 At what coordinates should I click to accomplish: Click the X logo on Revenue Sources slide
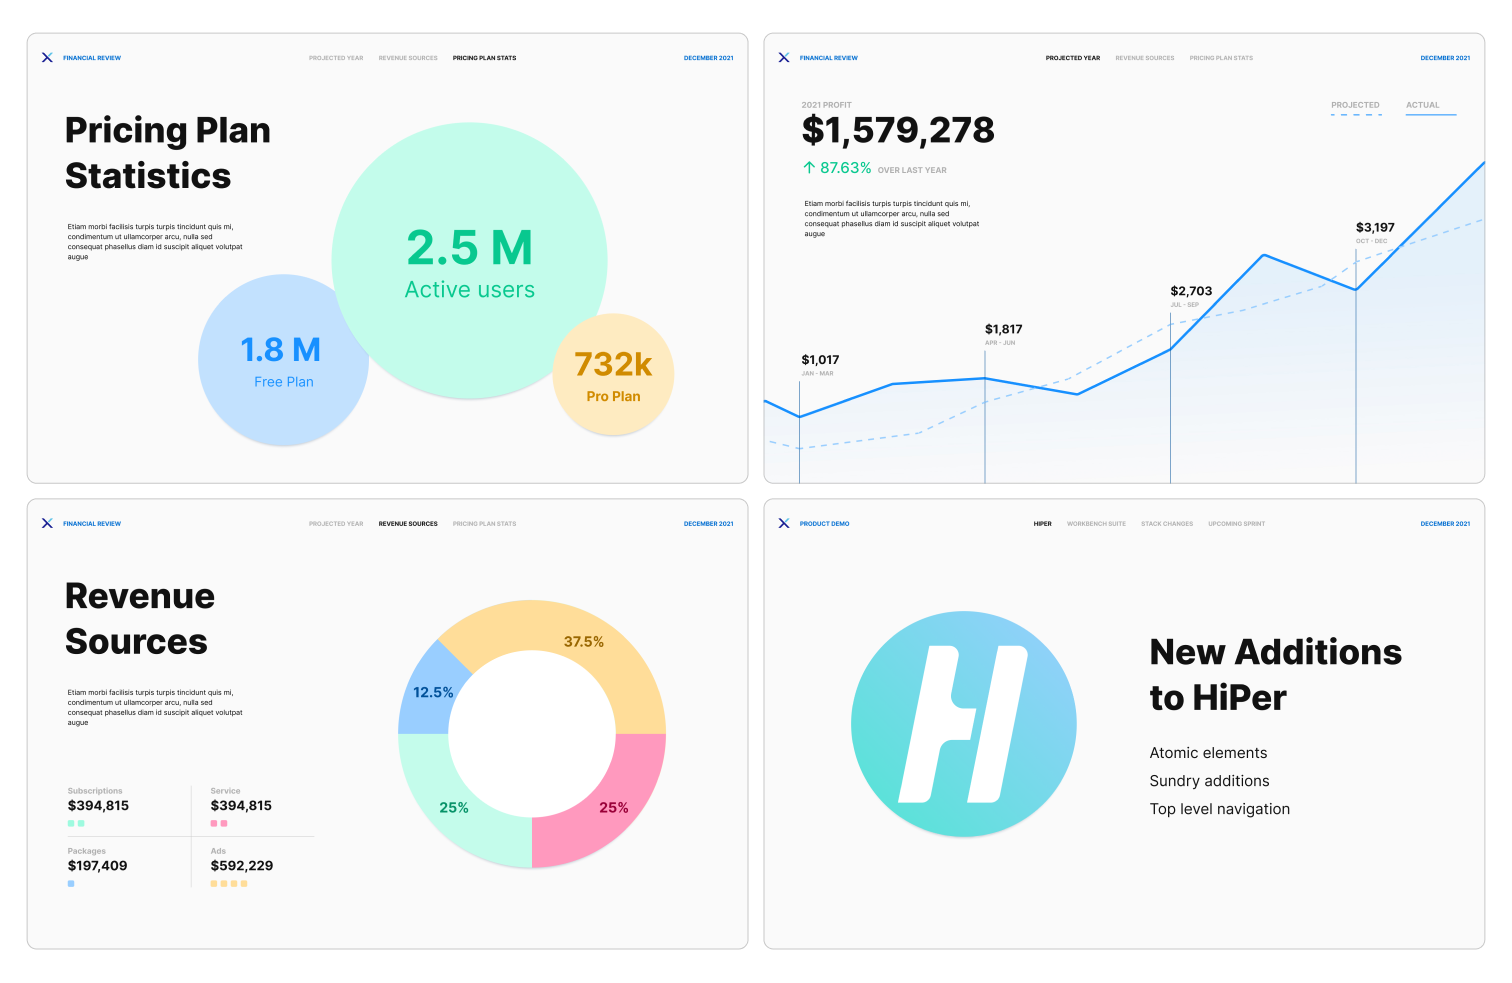coord(47,524)
